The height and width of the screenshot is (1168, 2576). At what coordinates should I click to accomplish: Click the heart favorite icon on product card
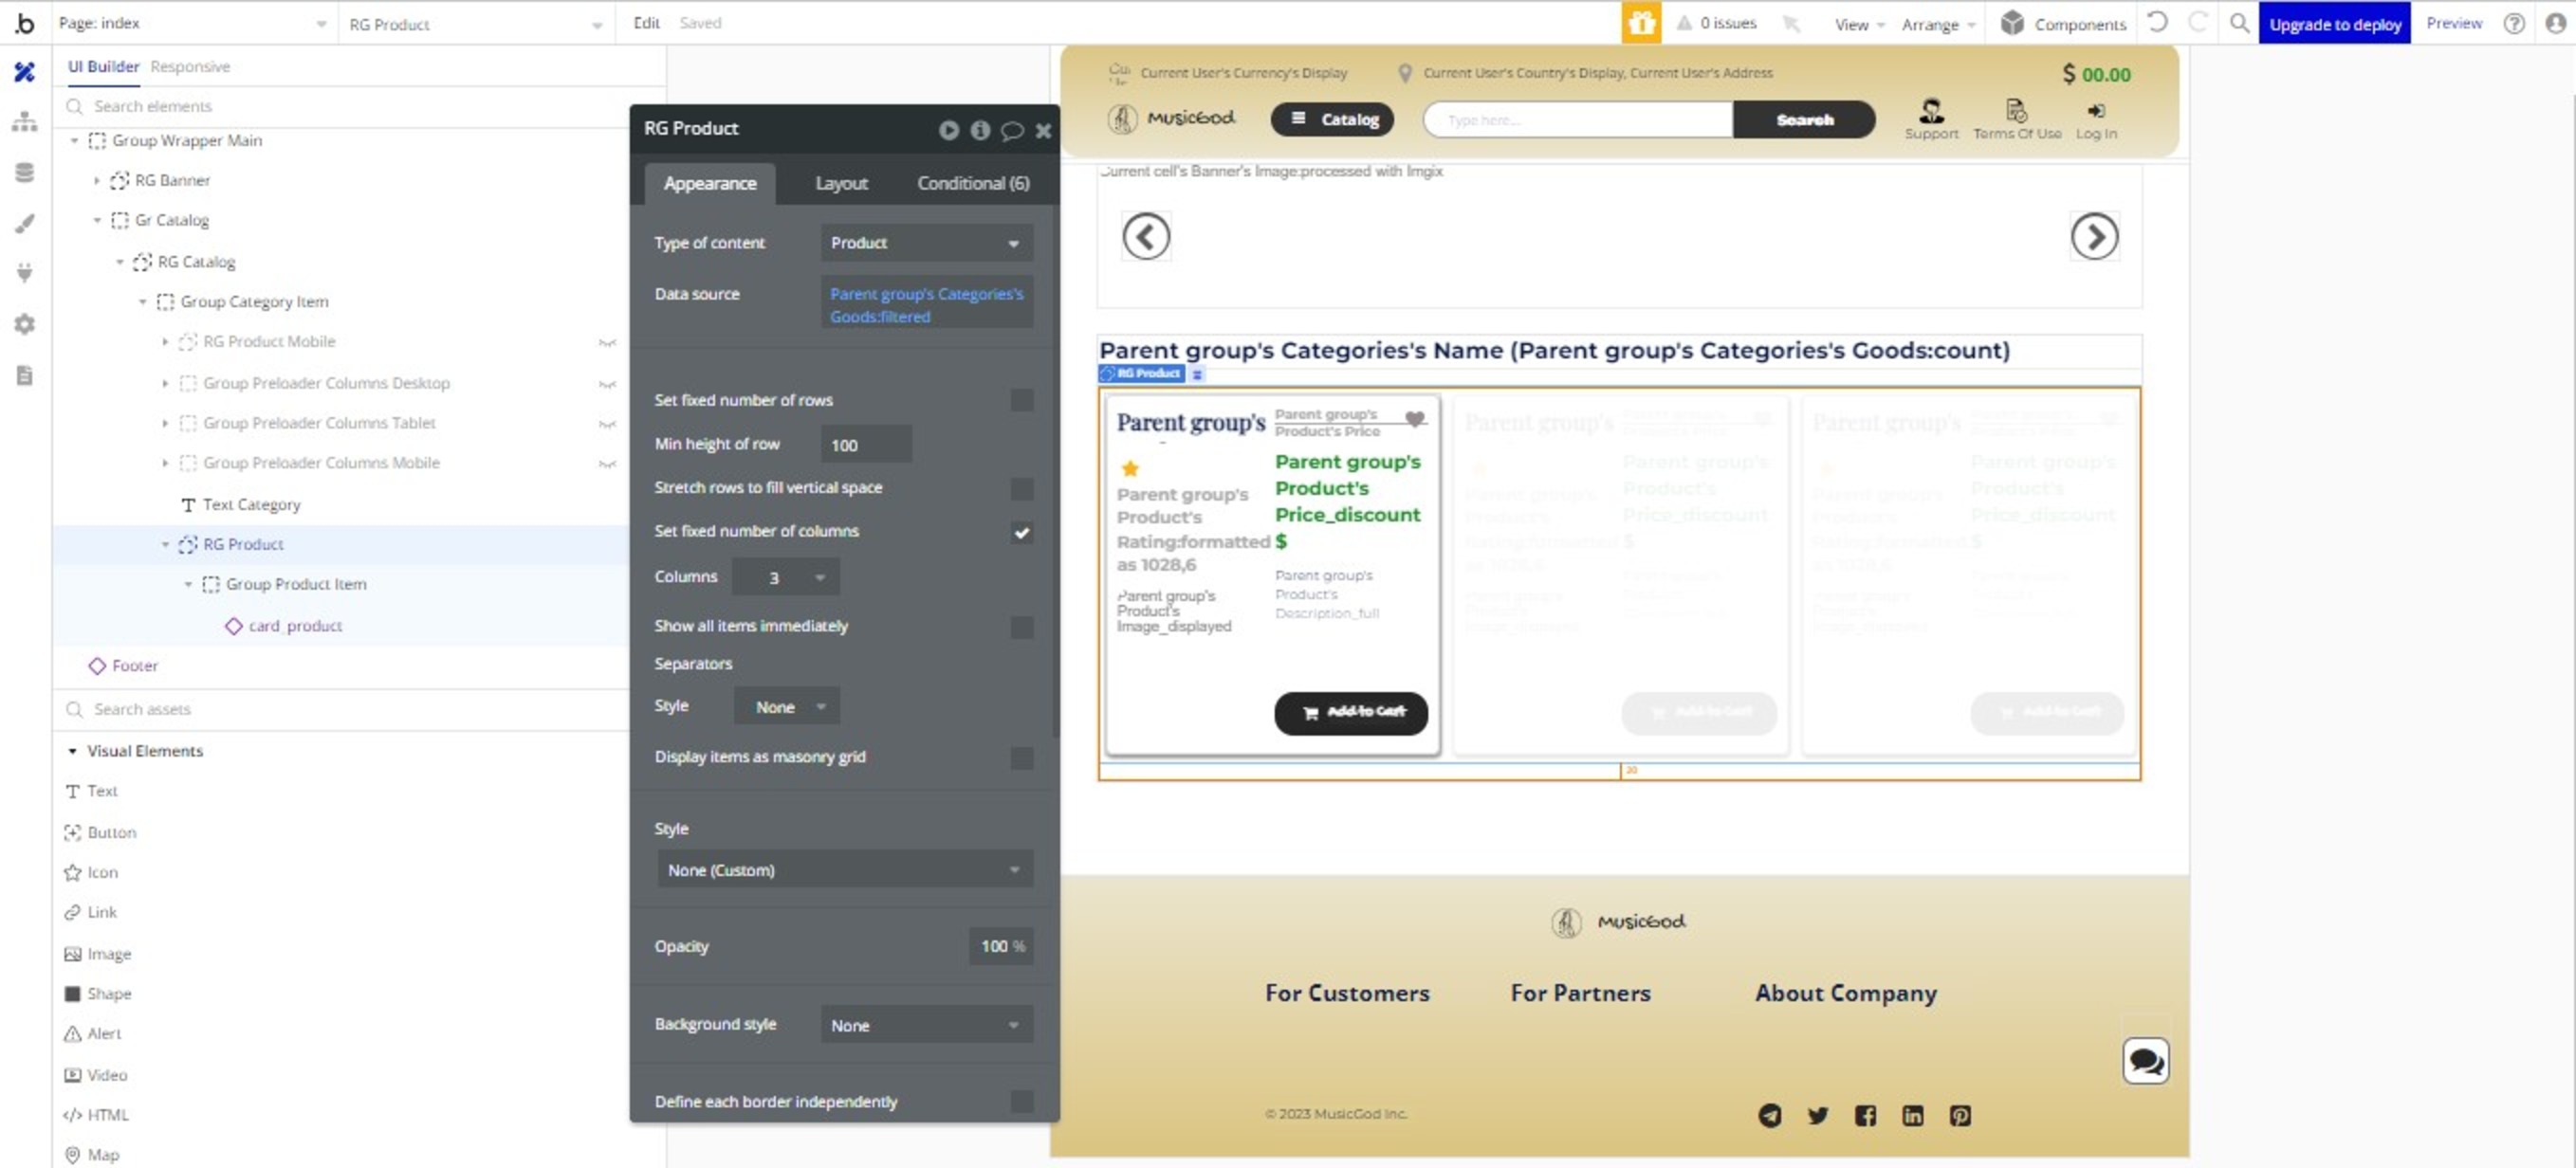click(1414, 419)
